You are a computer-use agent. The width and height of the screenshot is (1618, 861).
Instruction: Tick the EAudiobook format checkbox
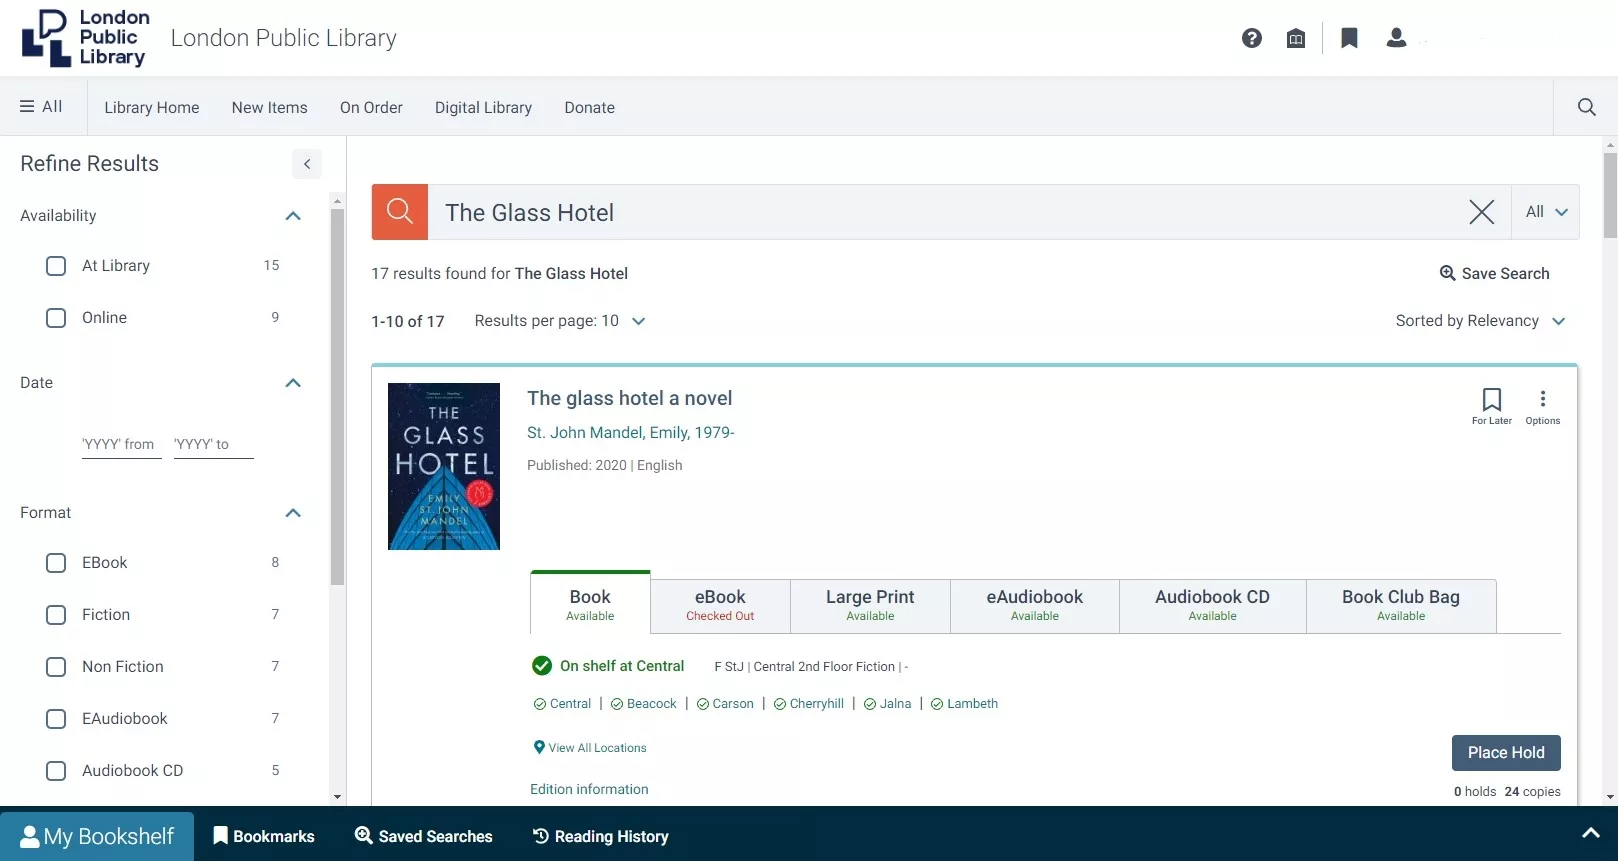[x=56, y=719]
